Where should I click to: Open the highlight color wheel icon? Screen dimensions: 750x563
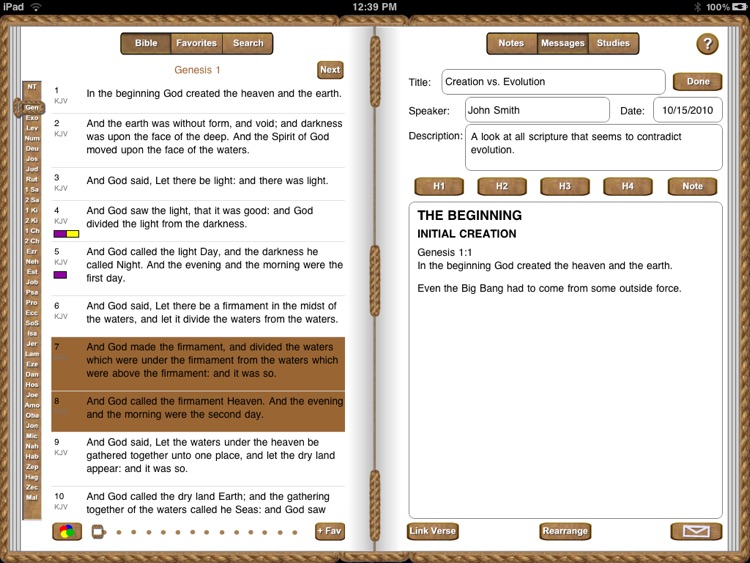pos(67,531)
